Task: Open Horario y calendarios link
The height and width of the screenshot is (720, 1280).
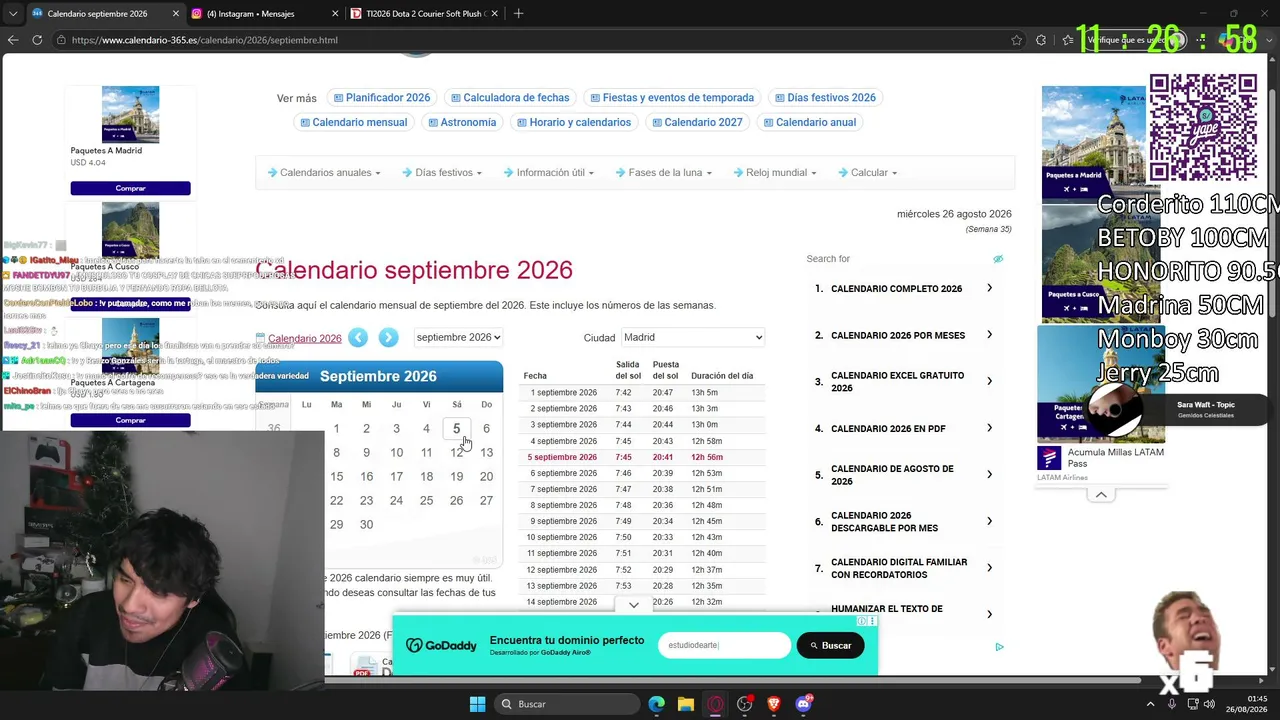Action: coord(573,123)
